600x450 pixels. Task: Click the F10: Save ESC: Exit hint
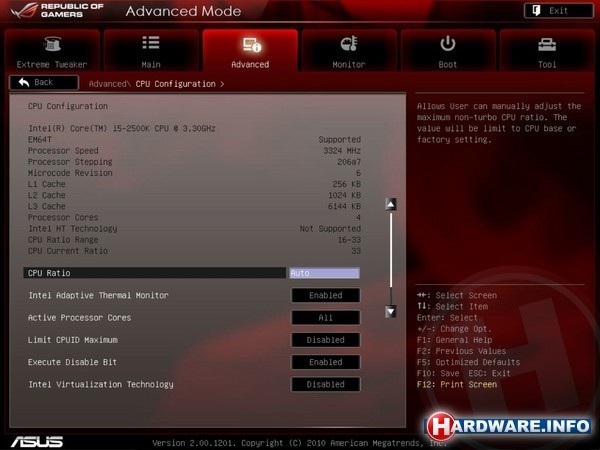[464, 373]
